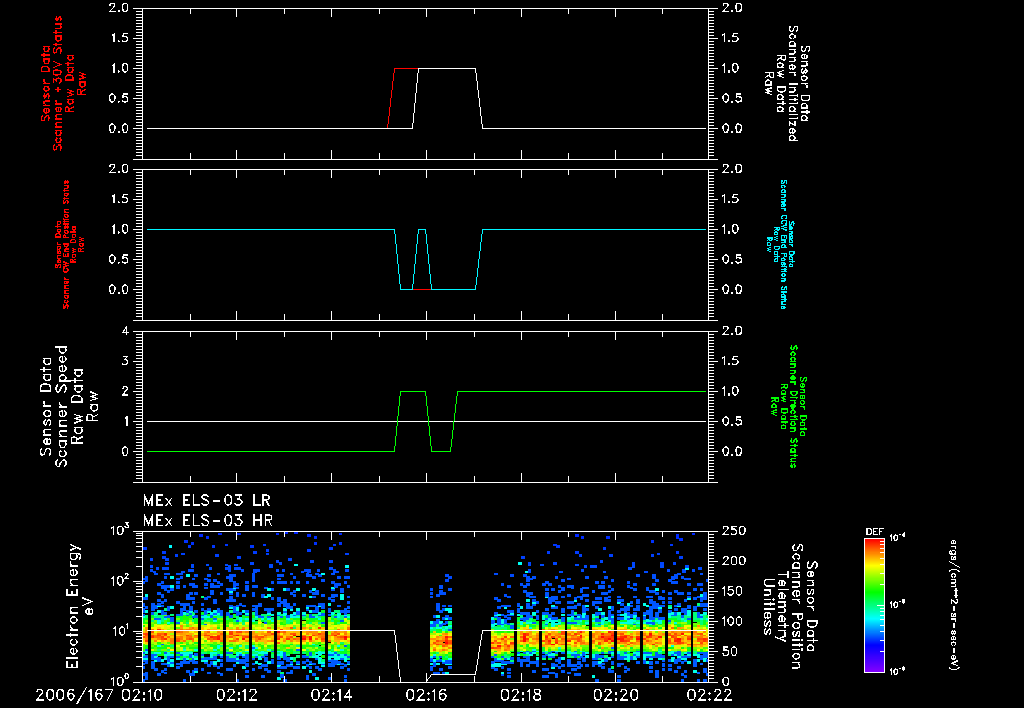
Task: Select the "150" scanner position tick label
Action: click(734, 591)
